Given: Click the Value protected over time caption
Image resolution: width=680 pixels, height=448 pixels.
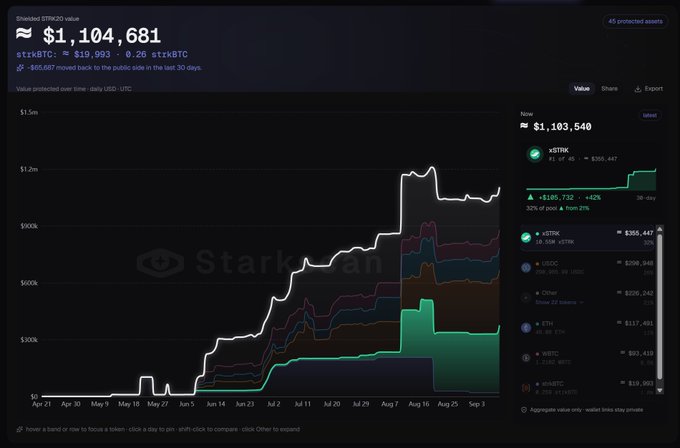Looking at the screenshot, I should (x=74, y=89).
